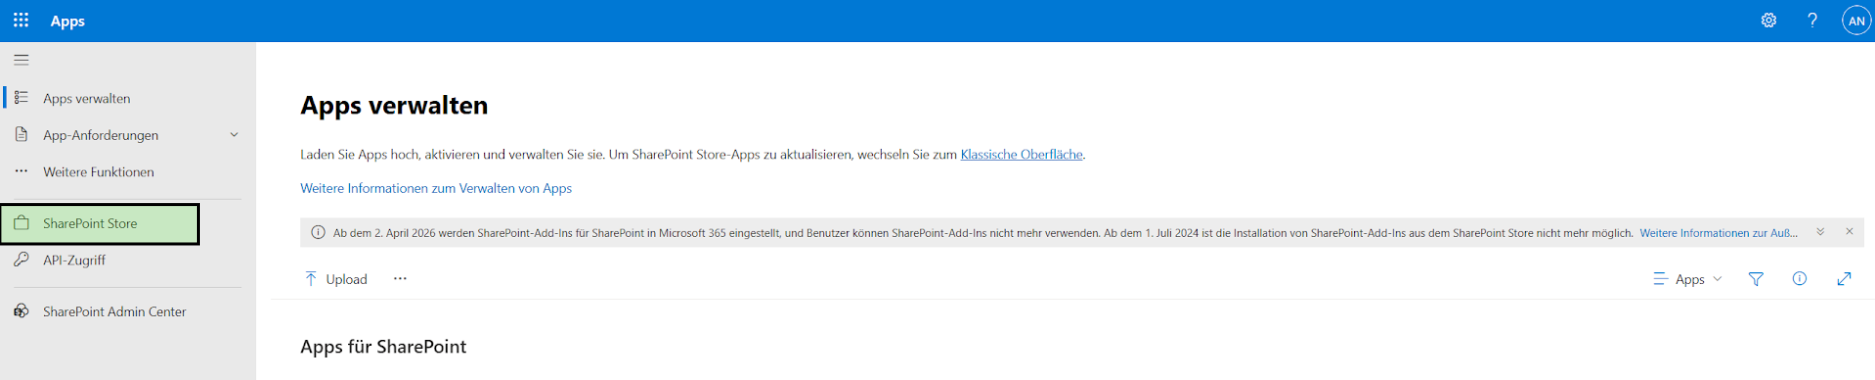
Task: Open Weitere Informationen zum Verwalten von Apps
Action: pos(436,188)
